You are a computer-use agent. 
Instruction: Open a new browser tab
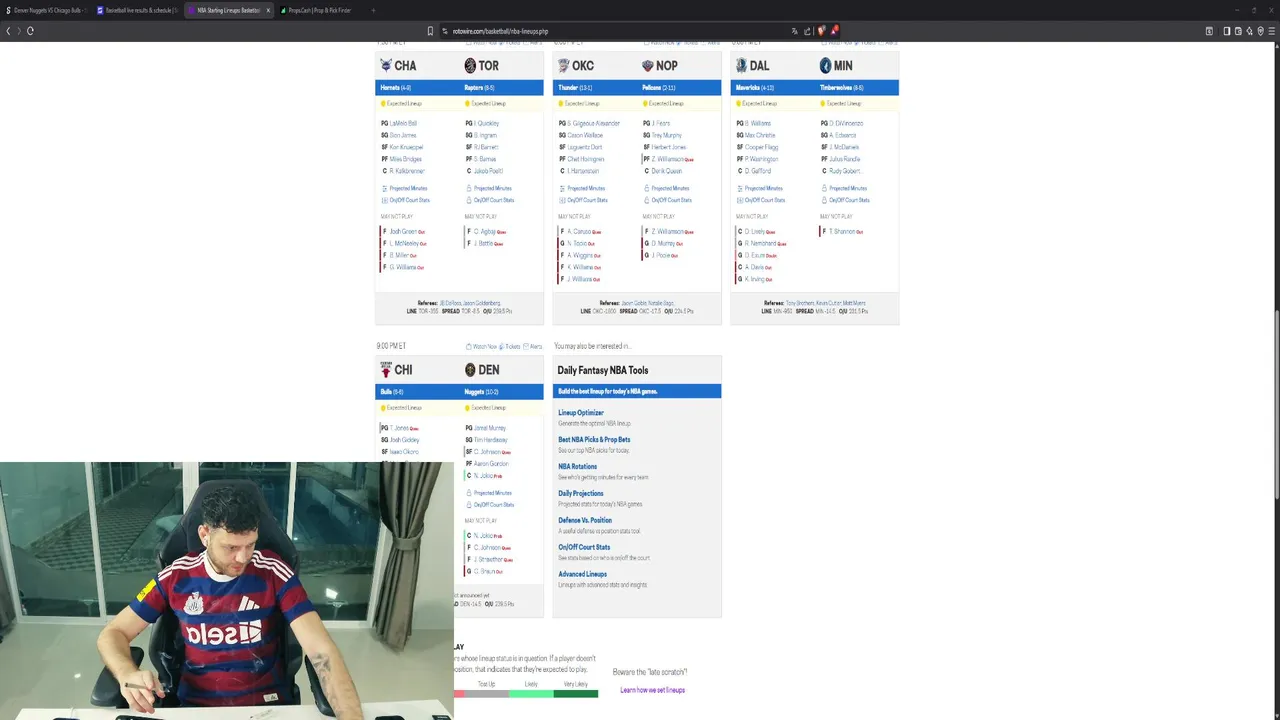pos(373,10)
